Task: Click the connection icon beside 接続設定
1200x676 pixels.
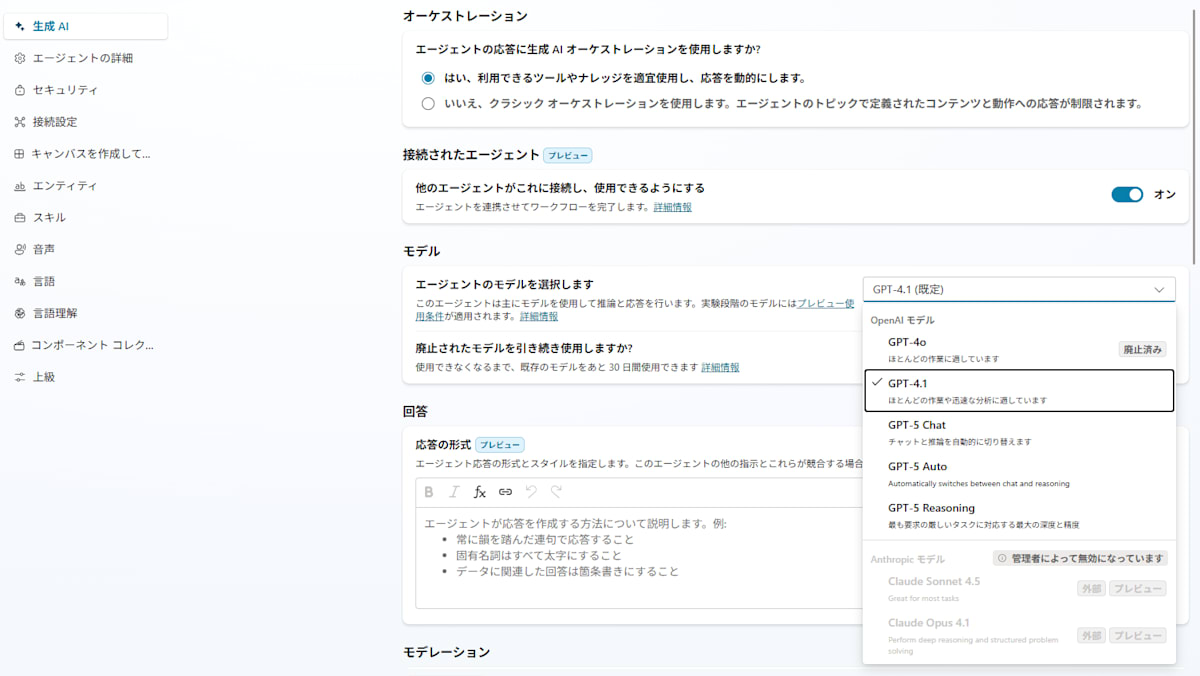Action: [x=20, y=122]
